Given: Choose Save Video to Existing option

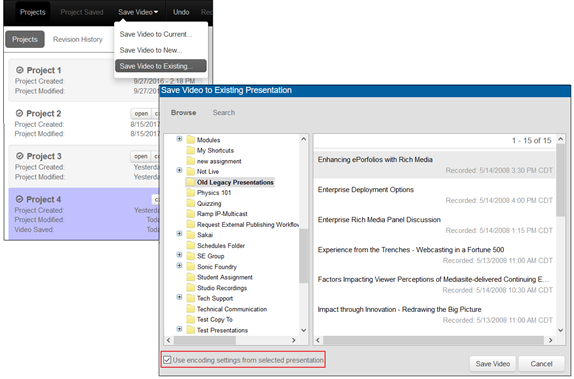Looking at the screenshot, I should tap(161, 66).
